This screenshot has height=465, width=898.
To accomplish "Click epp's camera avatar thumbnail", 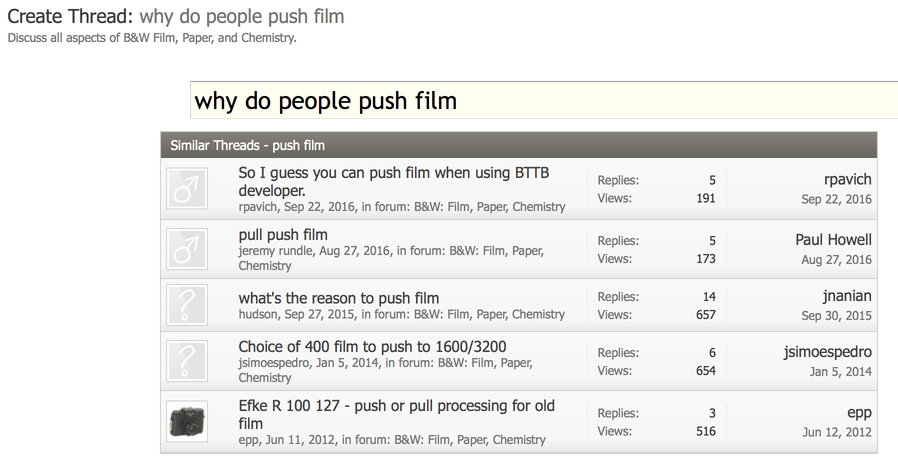I will (x=187, y=422).
